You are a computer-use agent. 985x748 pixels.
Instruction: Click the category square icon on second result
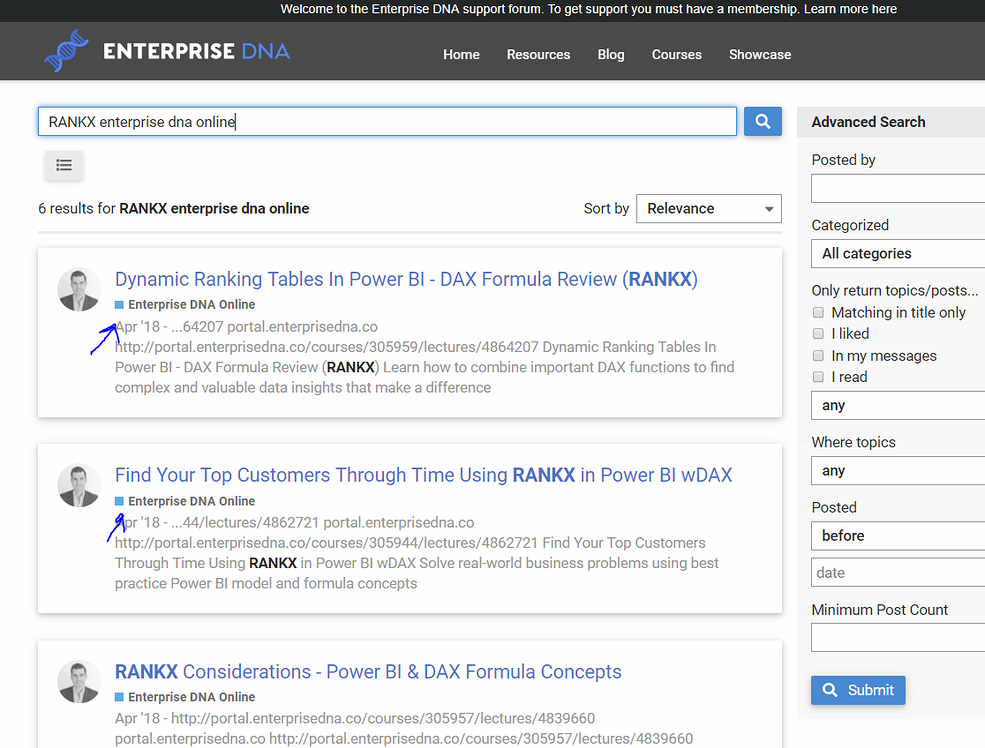click(120, 500)
